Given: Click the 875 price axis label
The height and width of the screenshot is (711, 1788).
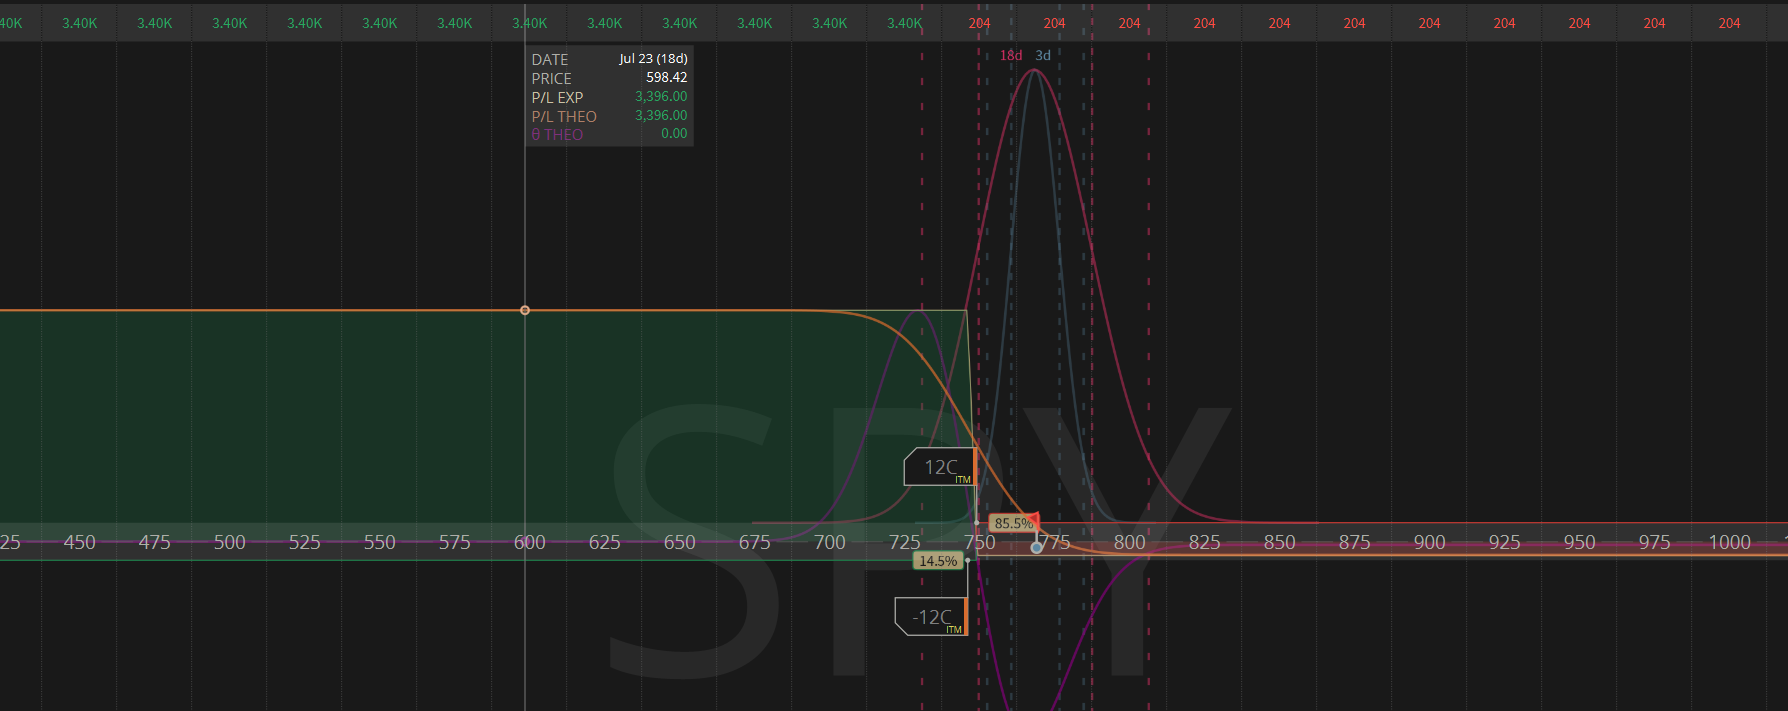Looking at the screenshot, I should [x=1355, y=542].
